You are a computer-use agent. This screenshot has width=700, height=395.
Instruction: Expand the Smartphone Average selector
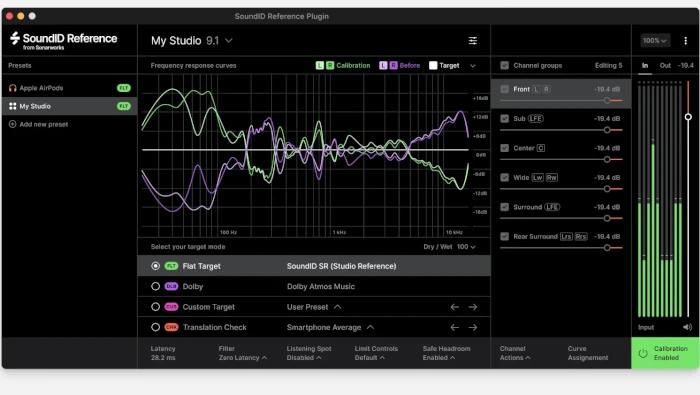tap(330, 328)
